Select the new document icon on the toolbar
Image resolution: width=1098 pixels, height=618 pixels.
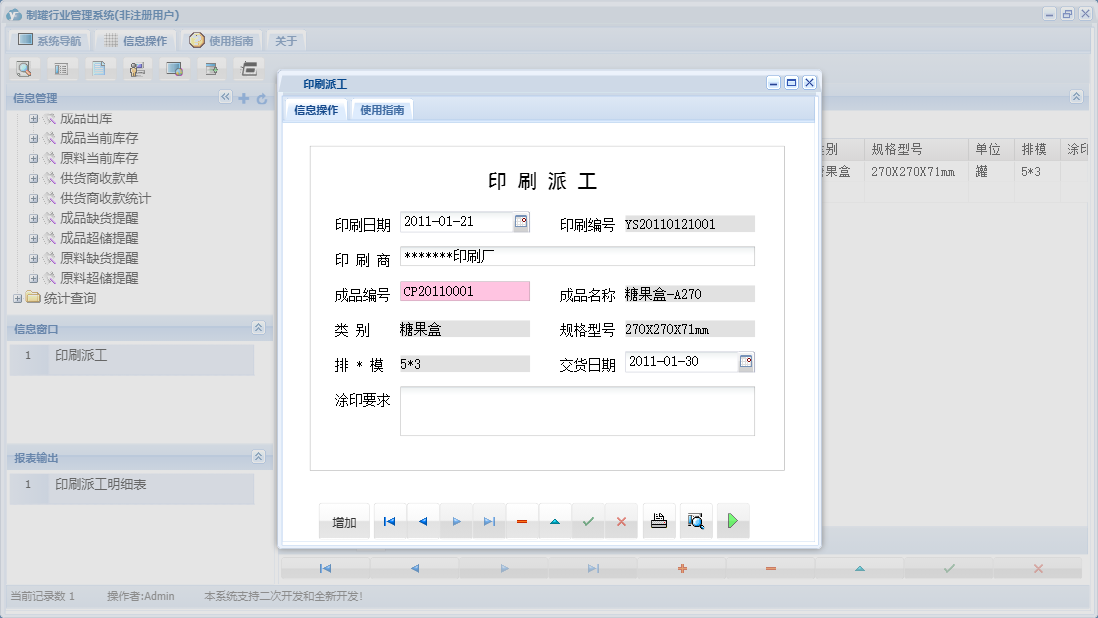99,68
